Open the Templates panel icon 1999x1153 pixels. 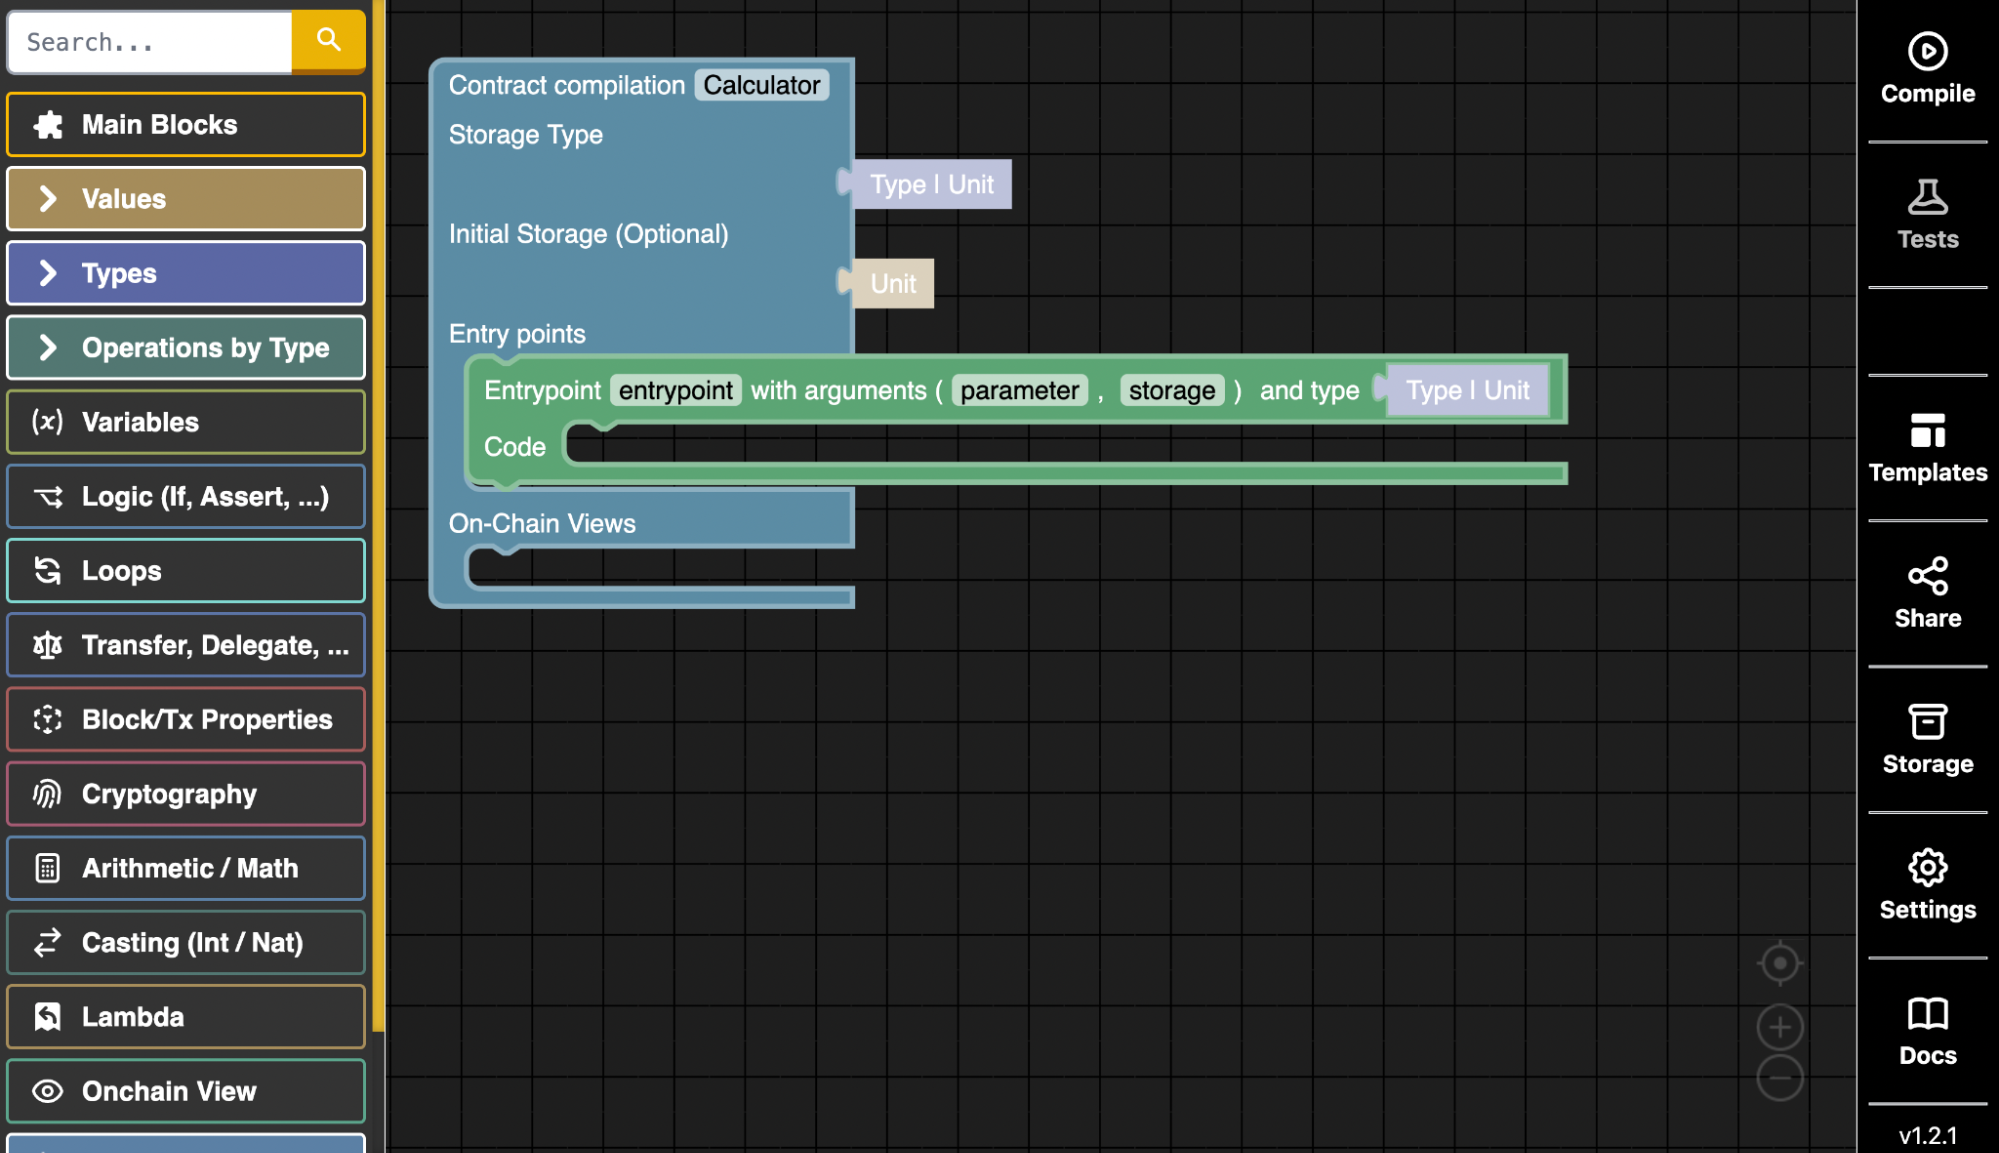(x=1926, y=431)
